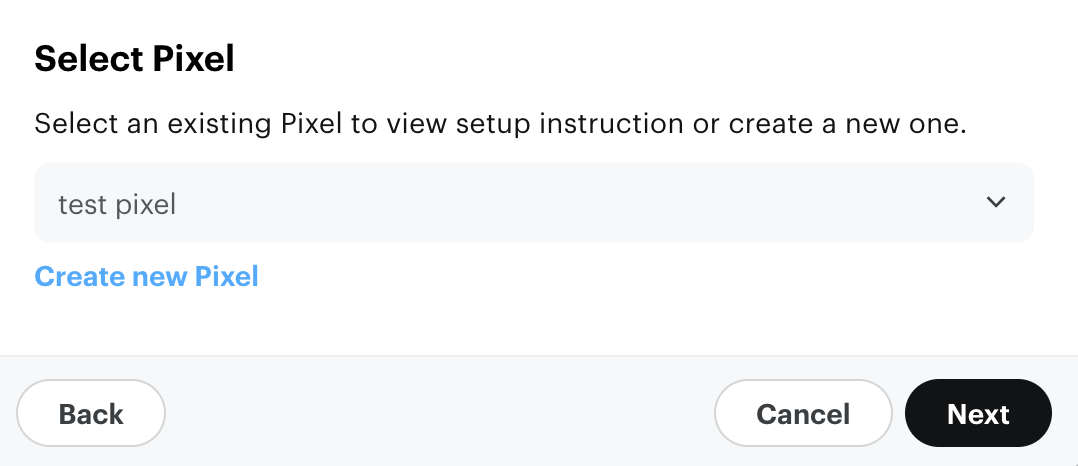Select the gray Pixel dropdown field
This screenshot has height=466, width=1078.
point(533,203)
